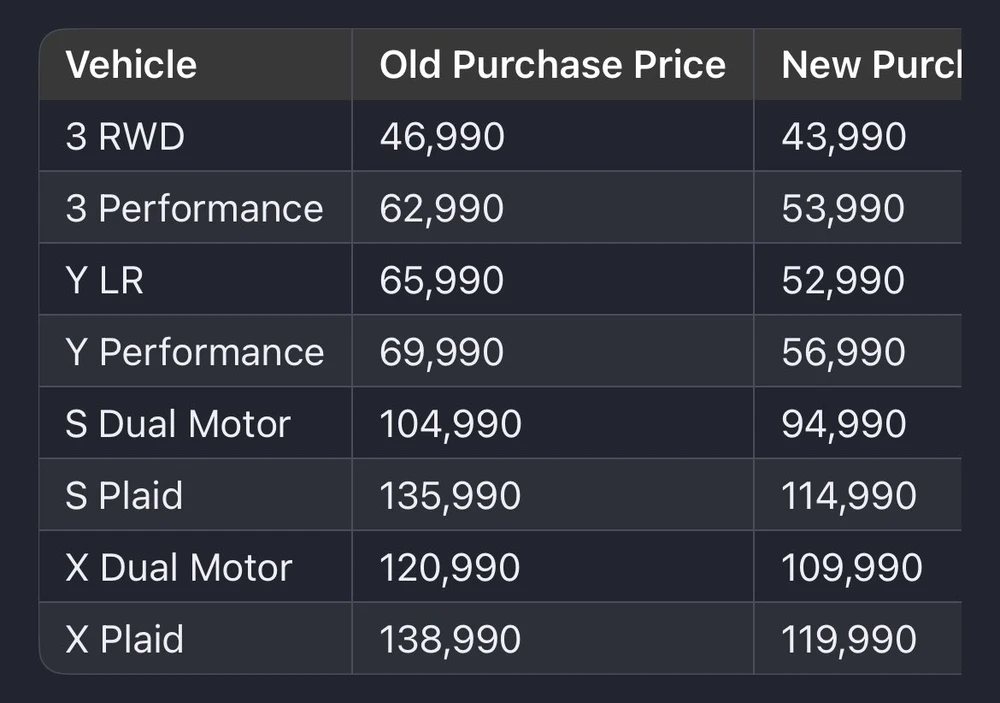Click the truncated New Purchase Price header
Viewport: 1000px width, 703px height.
(870, 65)
